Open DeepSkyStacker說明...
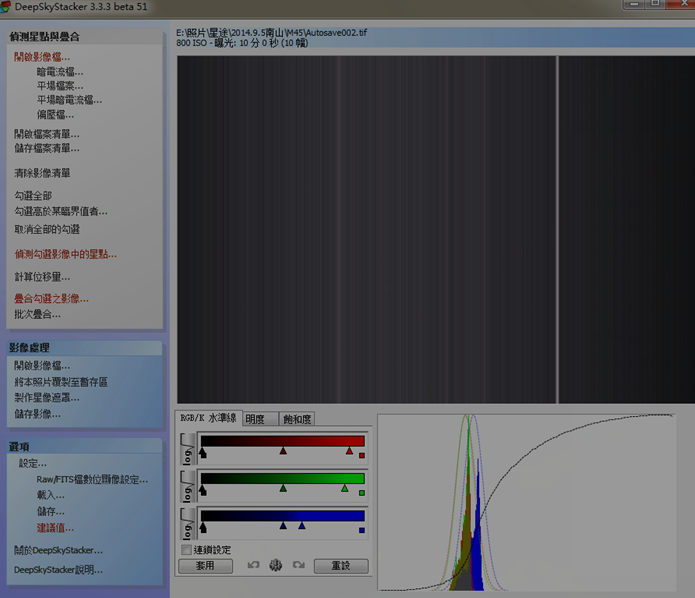Image resolution: width=695 pixels, height=598 pixels. click(58, 570)
